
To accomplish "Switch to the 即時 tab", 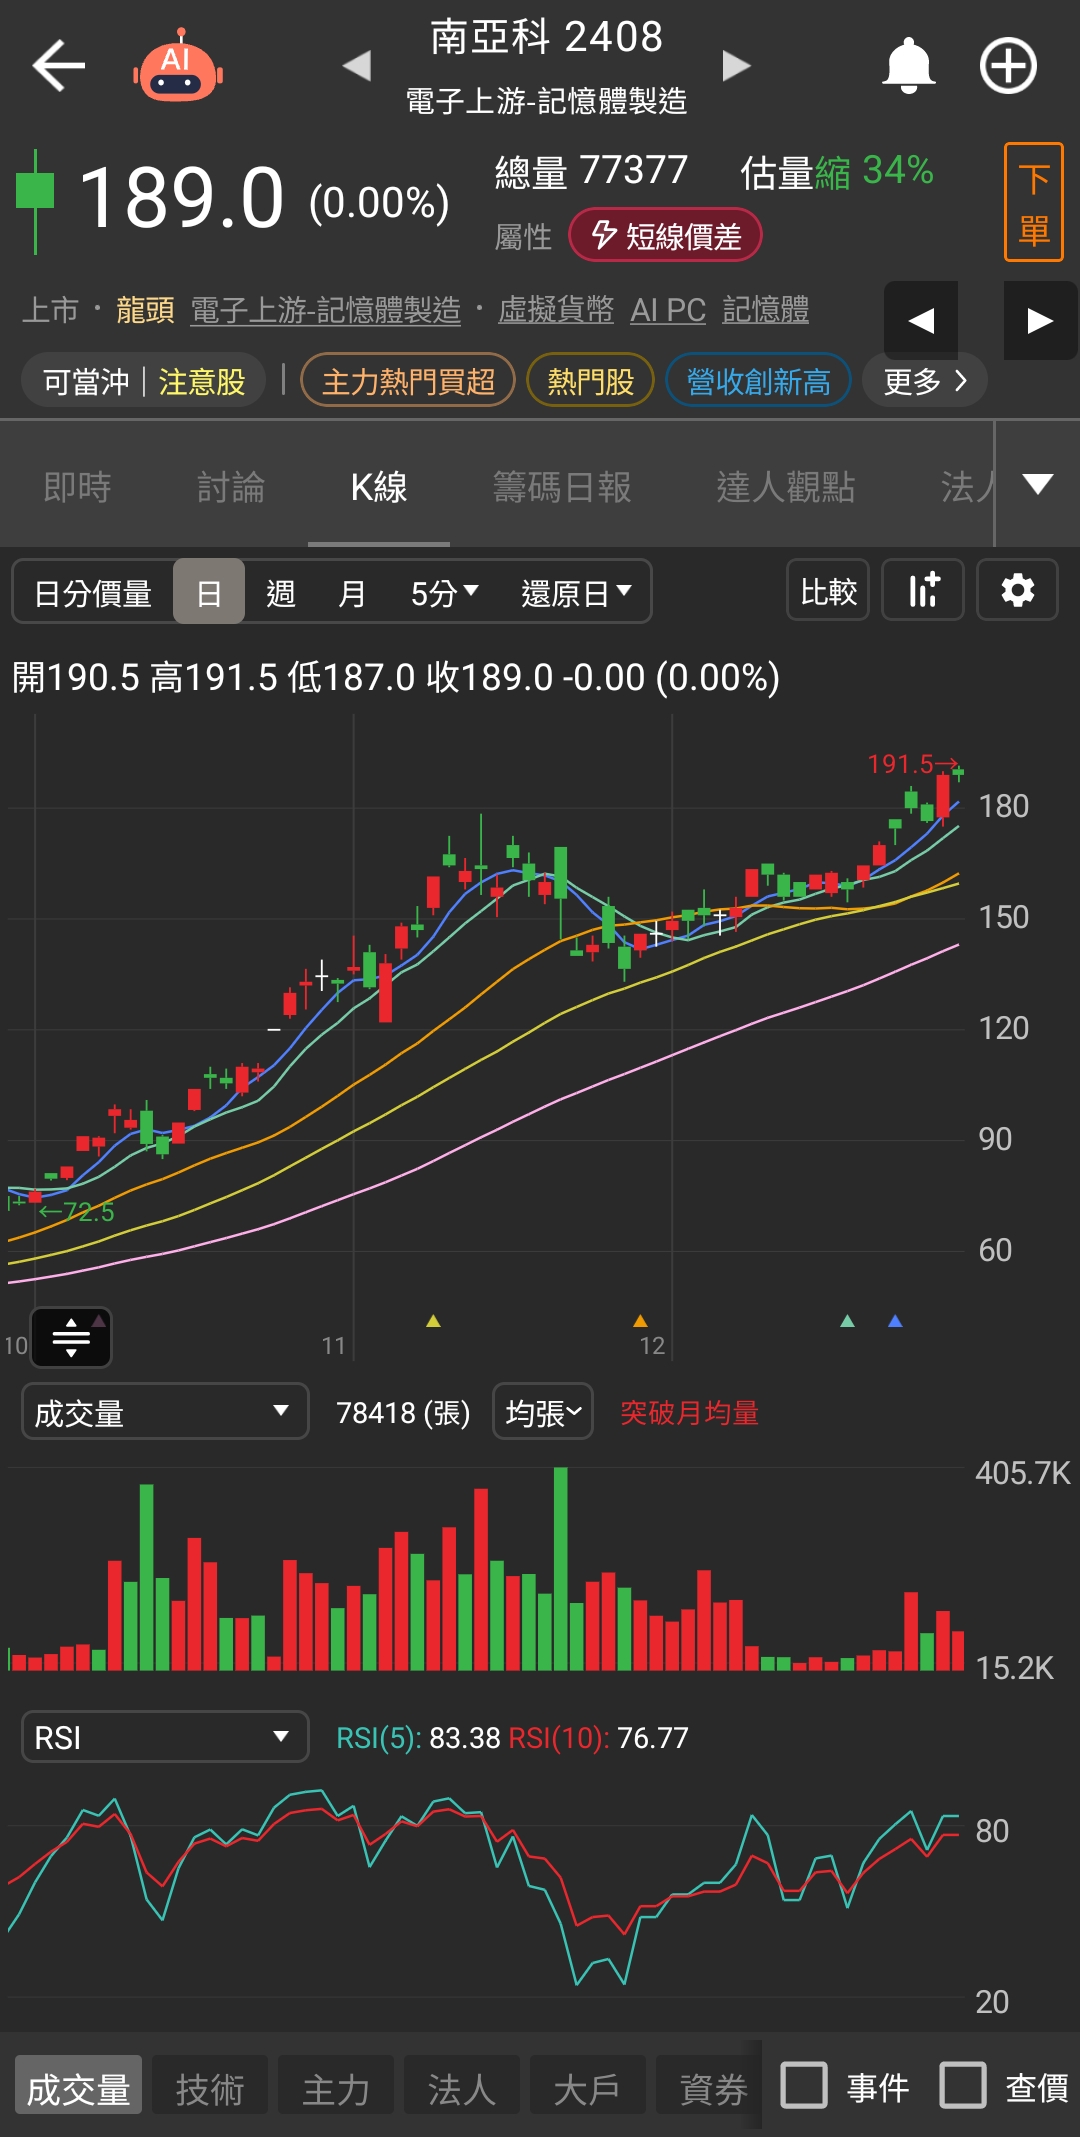I will tap(77, 487).
